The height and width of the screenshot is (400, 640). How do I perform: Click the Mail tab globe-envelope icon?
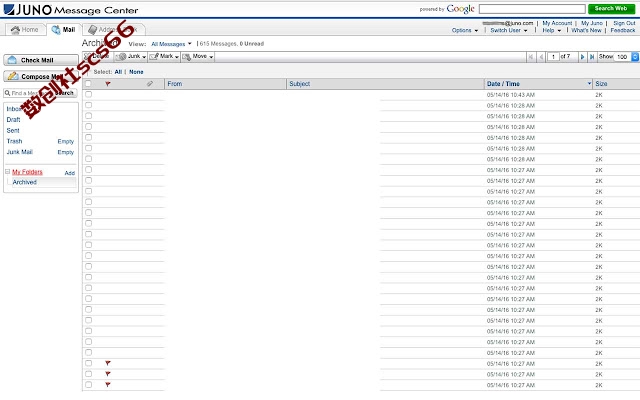point(56,29)
